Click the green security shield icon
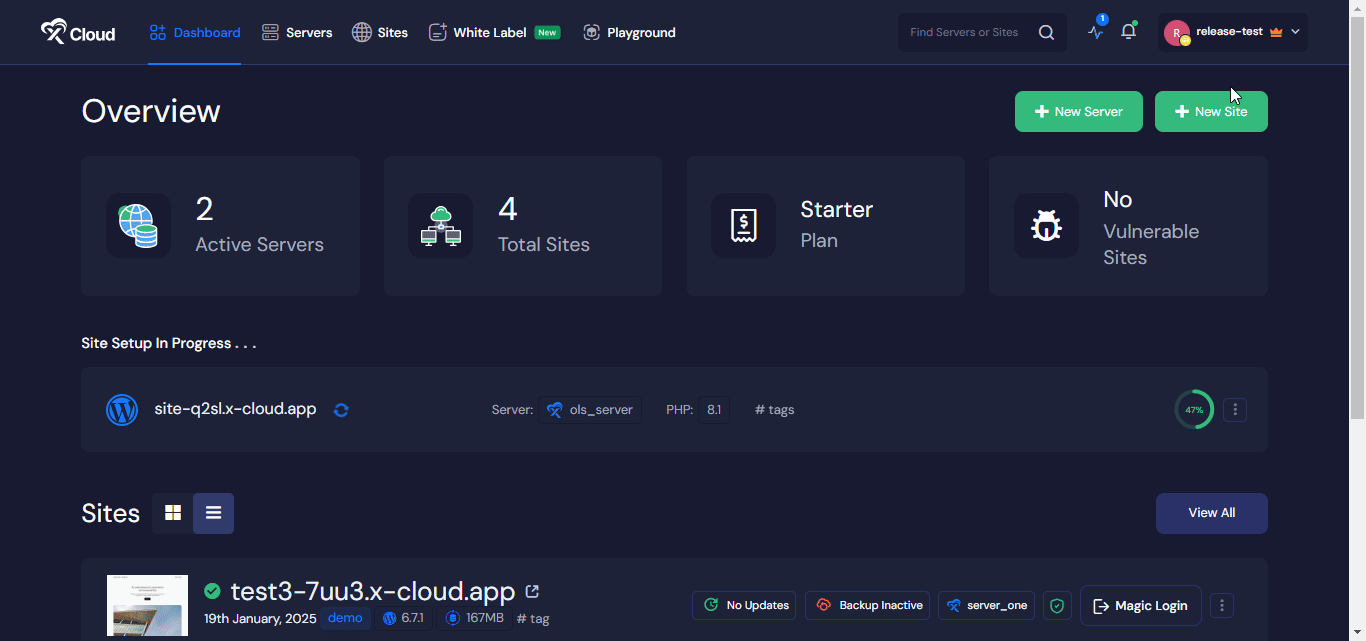 tap(1057, 605)
